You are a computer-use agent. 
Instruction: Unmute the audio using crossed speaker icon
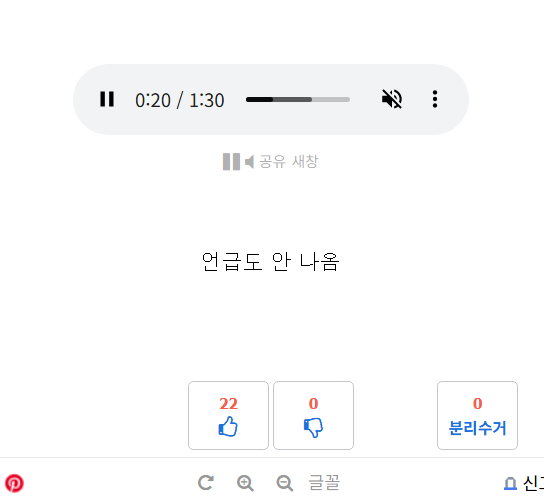pos(392,99)
